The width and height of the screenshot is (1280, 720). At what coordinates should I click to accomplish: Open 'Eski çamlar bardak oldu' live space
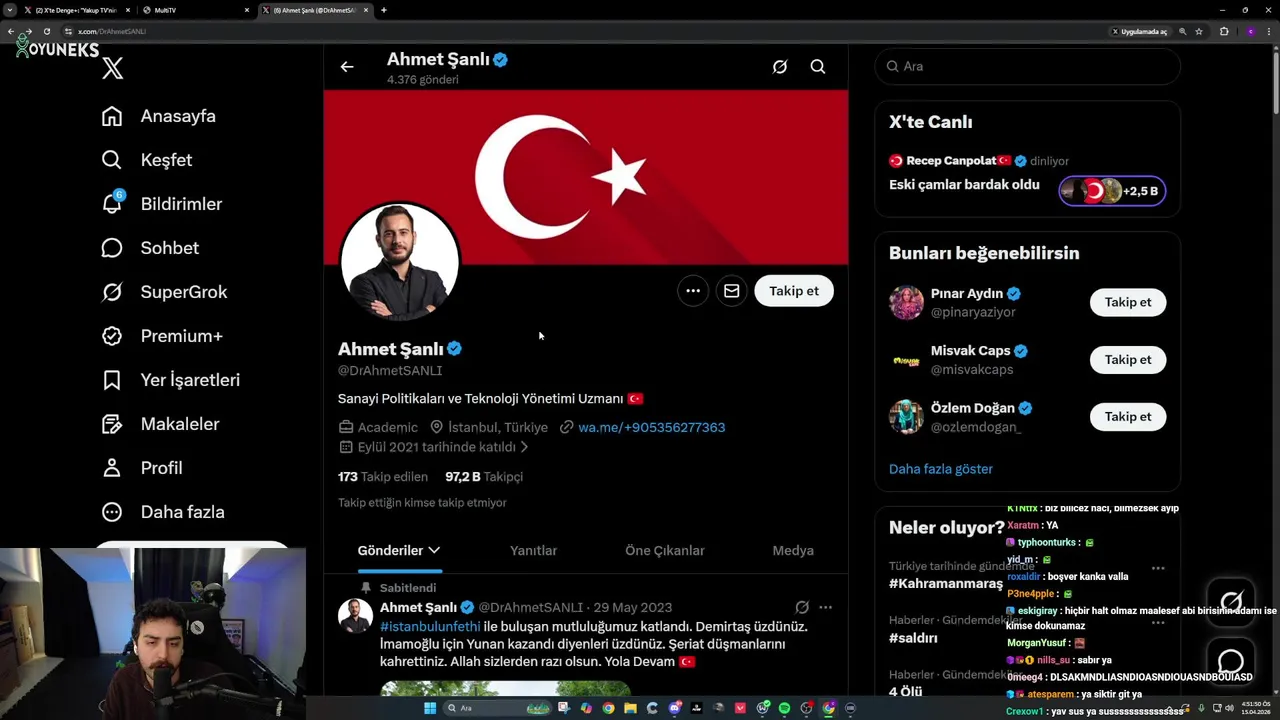[964, 185]
